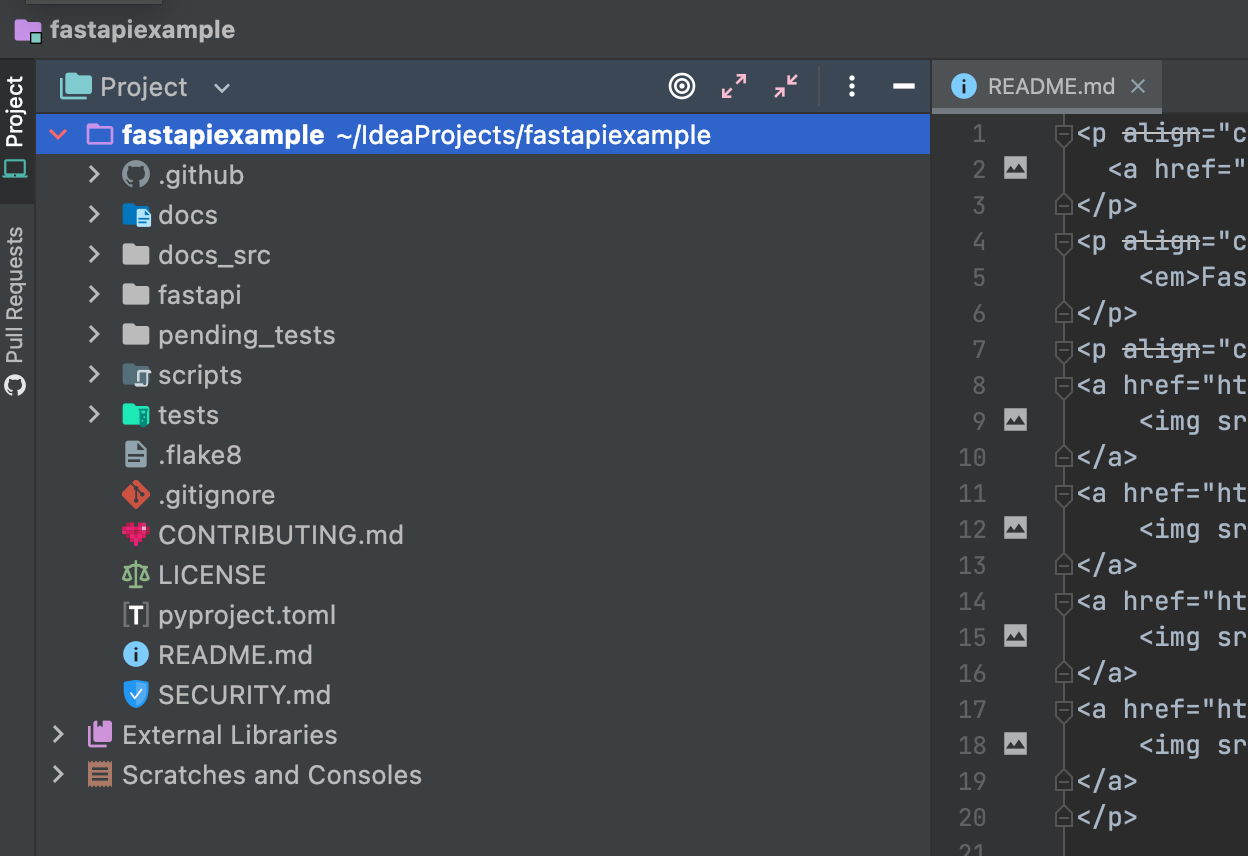Collapse the fastapiexample root folder chevron
This screenshot has height=856, width=1248.
58,135
